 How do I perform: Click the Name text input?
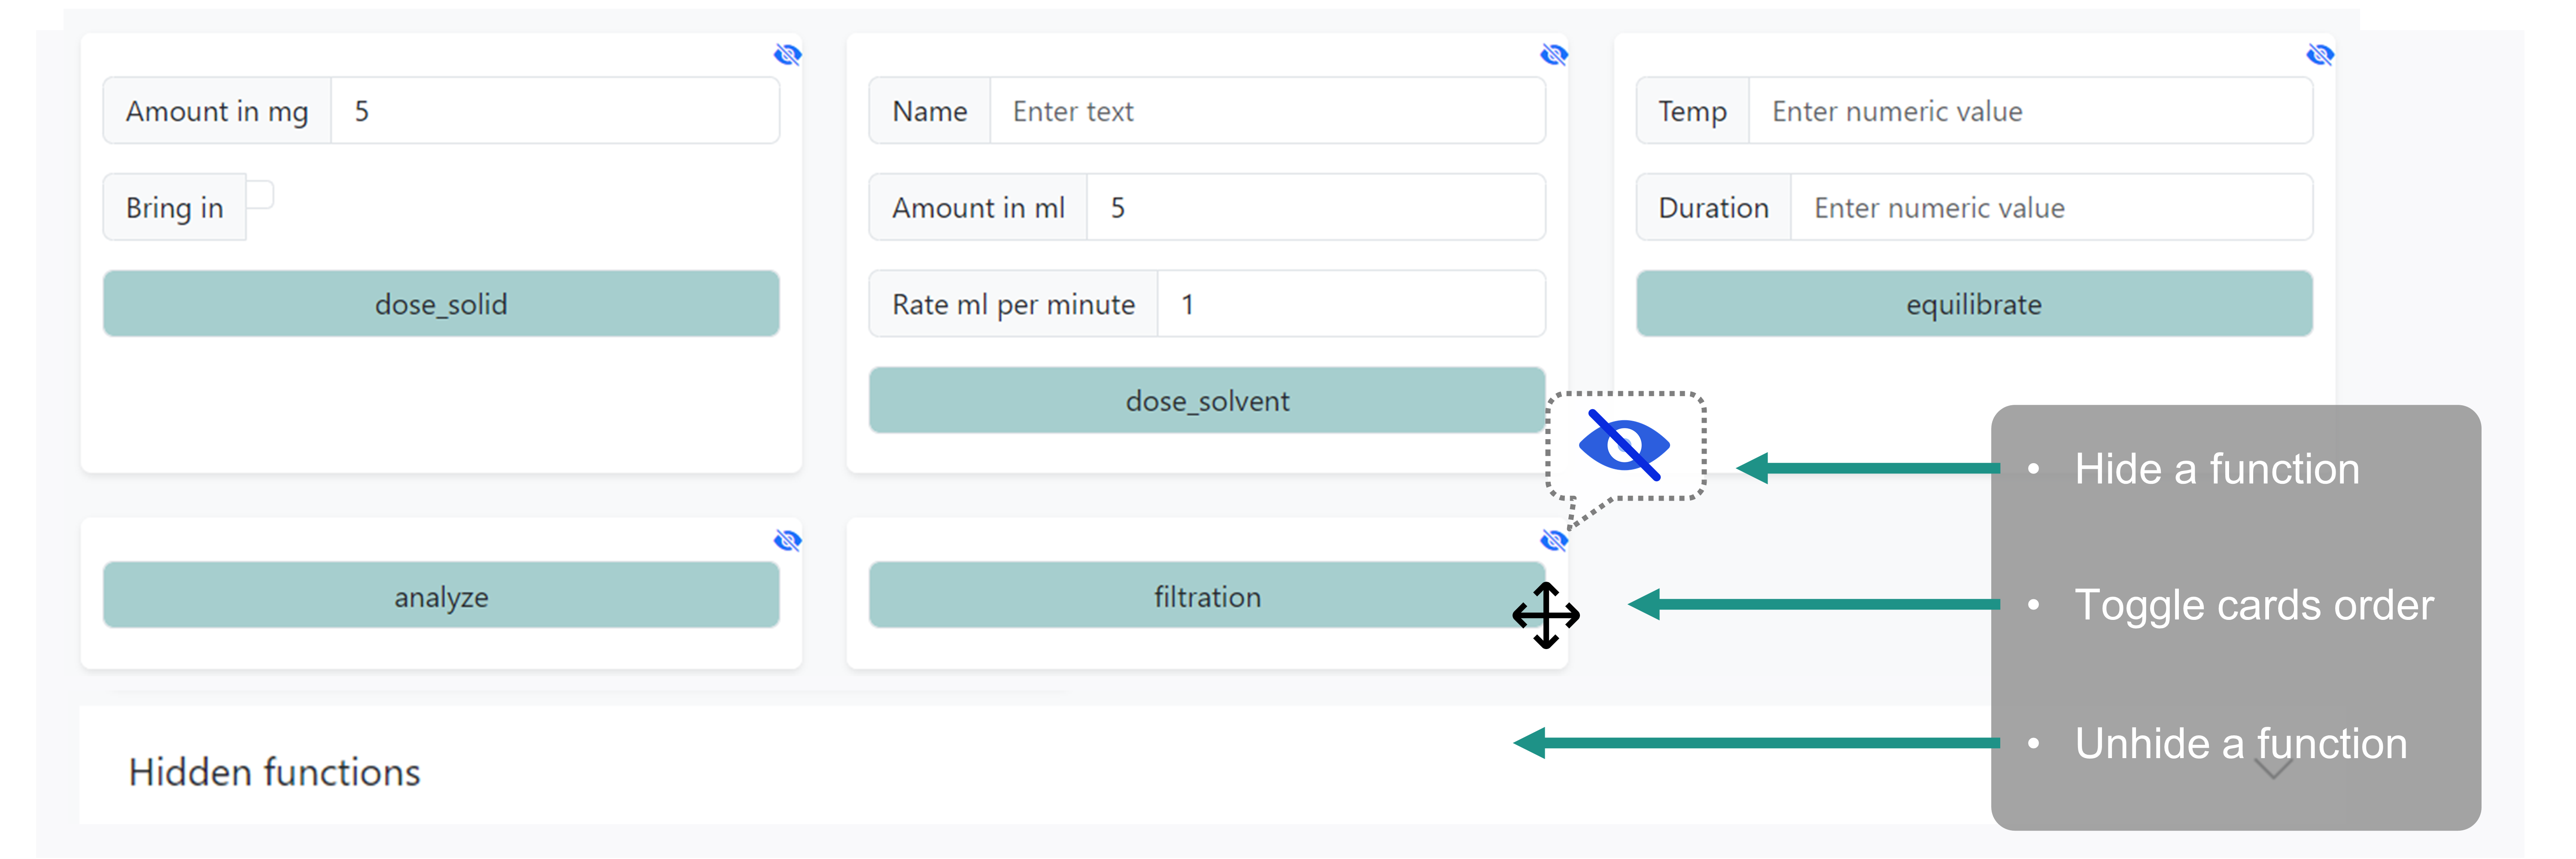pyautogui.click(x=1267, y=111)
